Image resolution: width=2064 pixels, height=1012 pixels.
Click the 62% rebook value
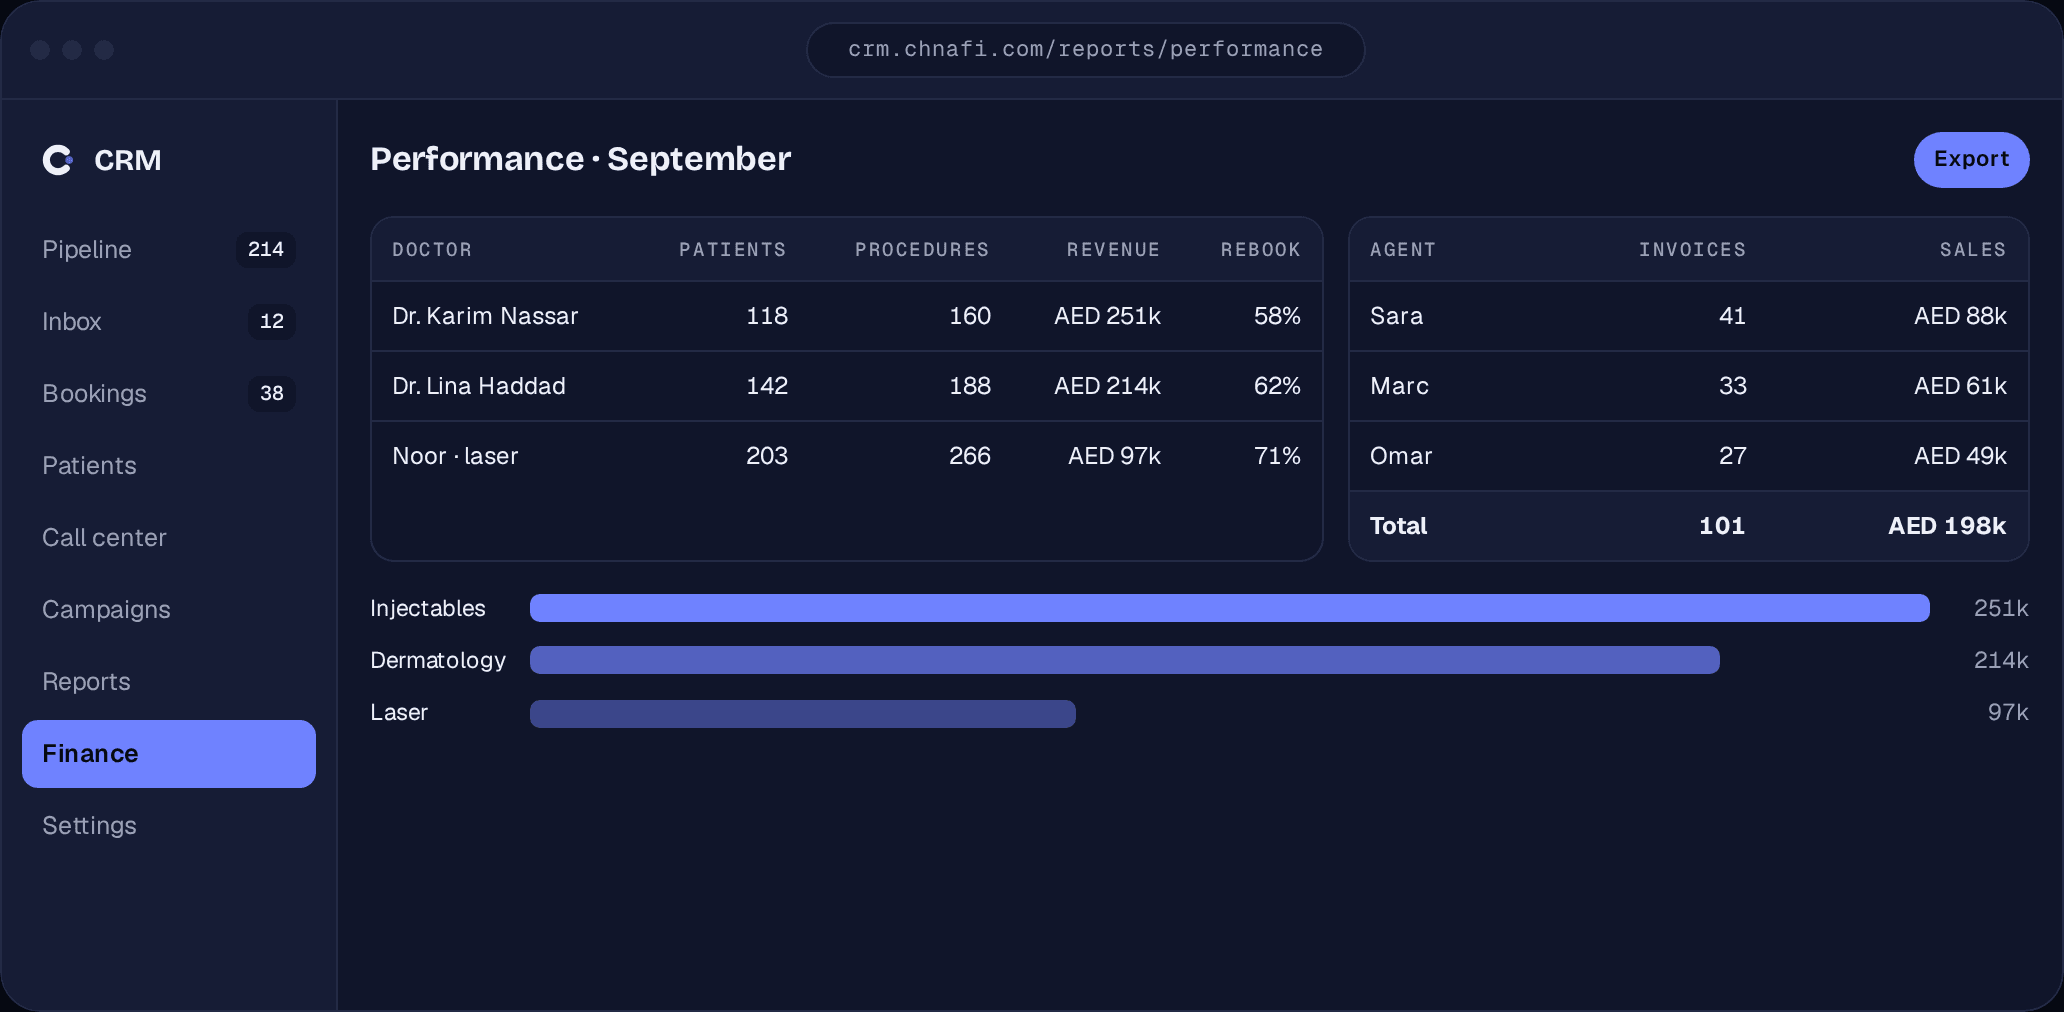pyautogui.click(x=1277, y=386)
